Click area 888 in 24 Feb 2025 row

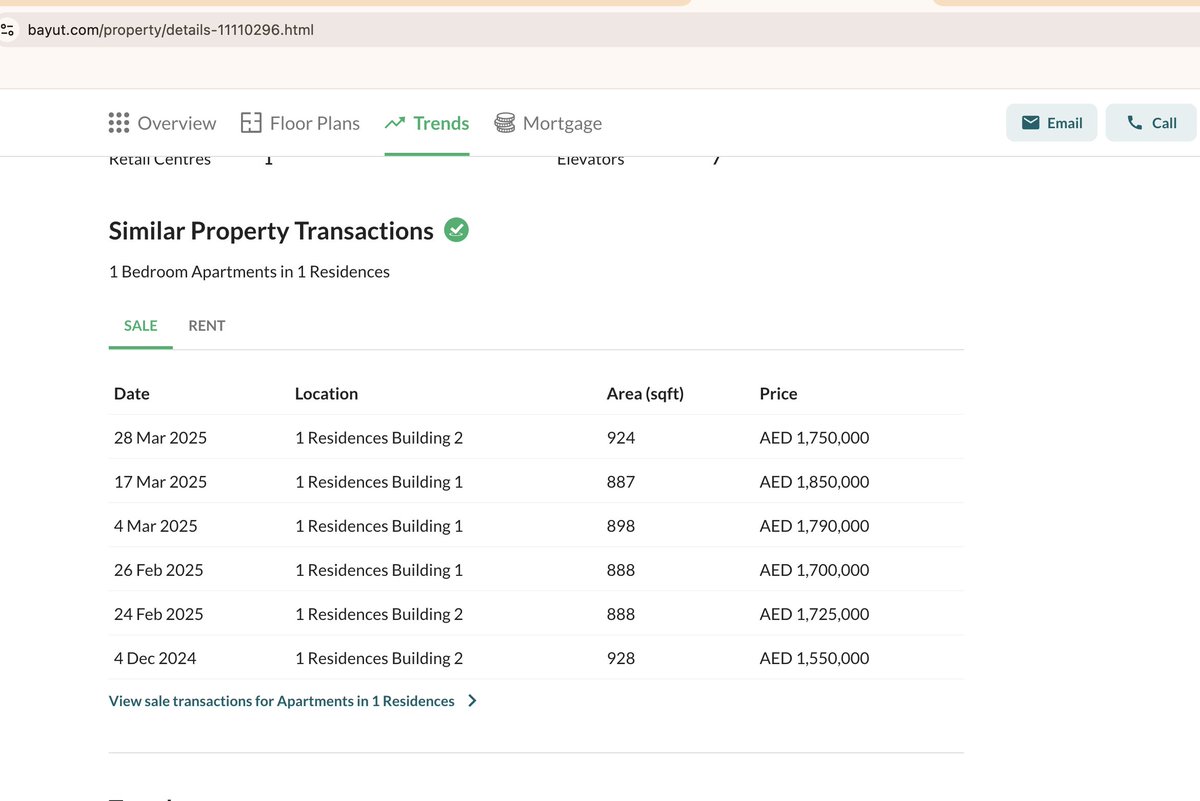point(621,614)
